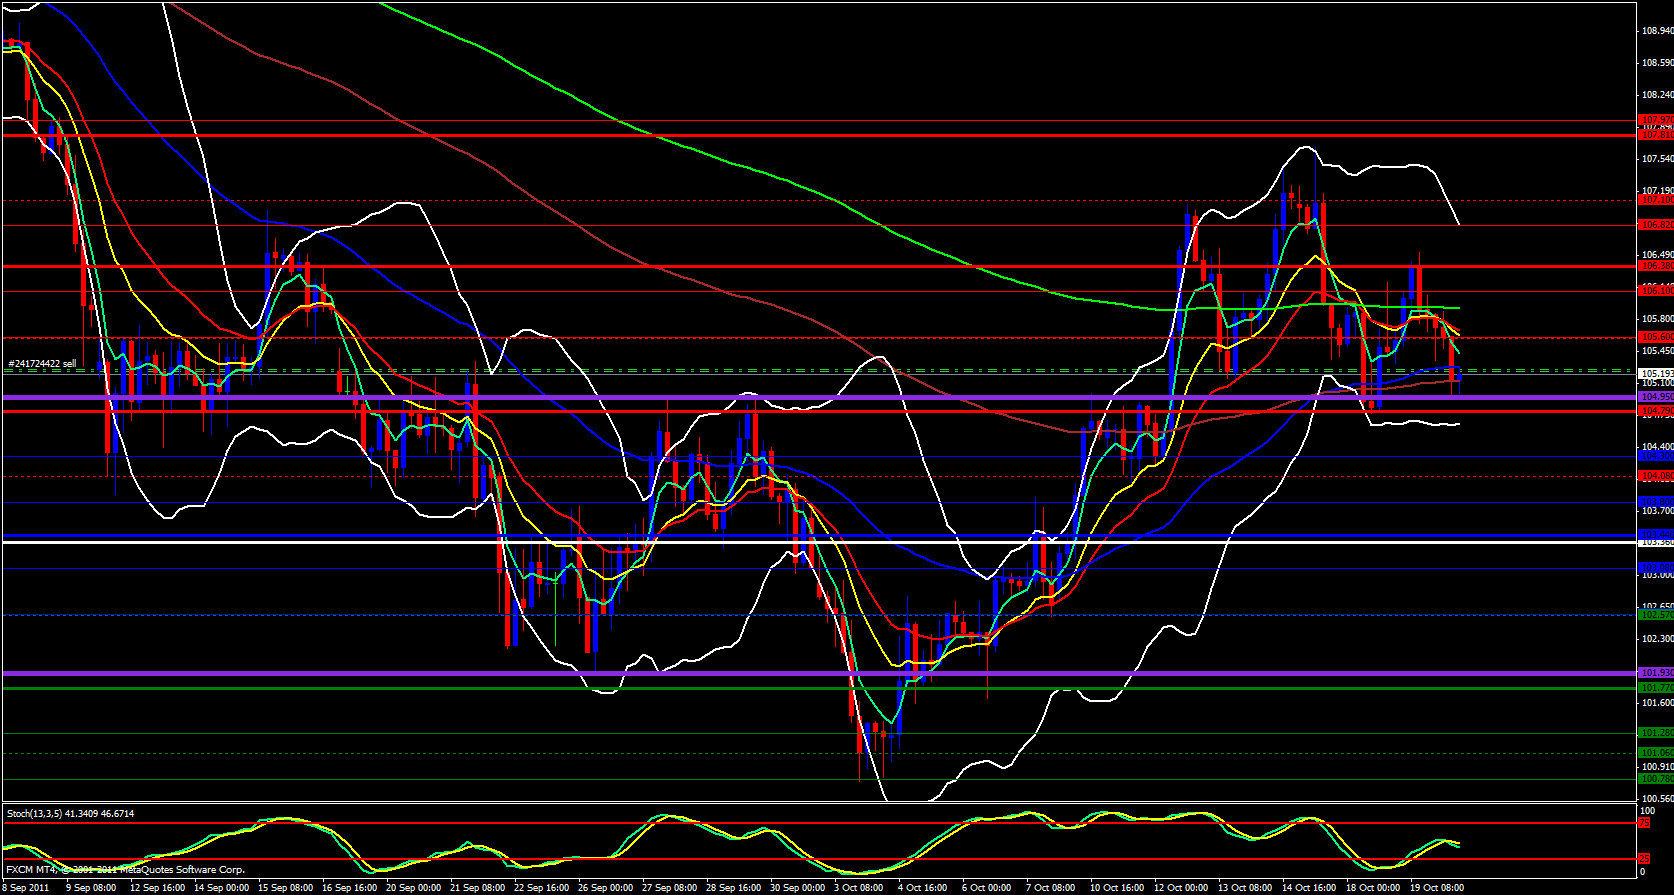This screenshot has height=895, width=1674.
Task: Click the '15 Sep 08:00' time label
Action: pyautogui.click(x=286, y=887)
